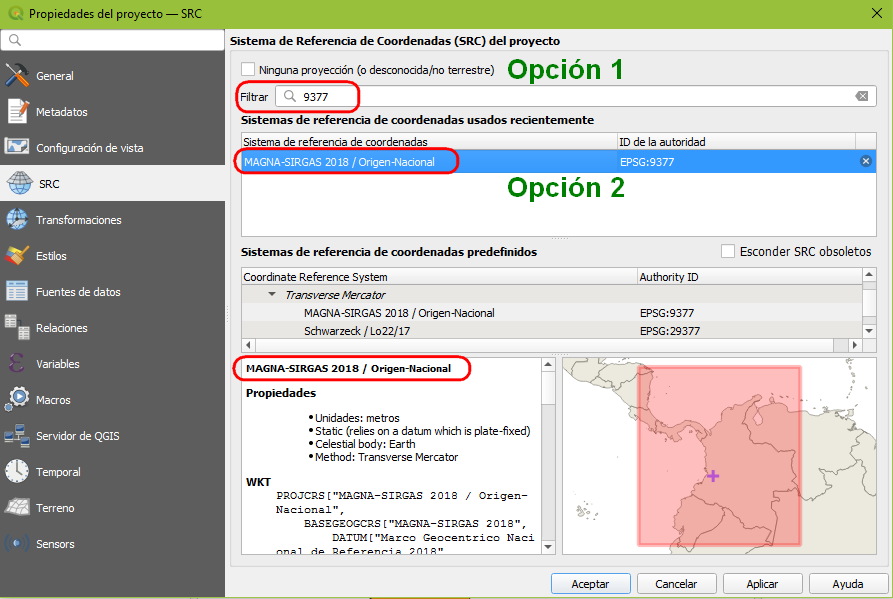Close the Propiedades del proyecto dialog
Viewport: 893px width, 599px height.
tap(876, 13)
